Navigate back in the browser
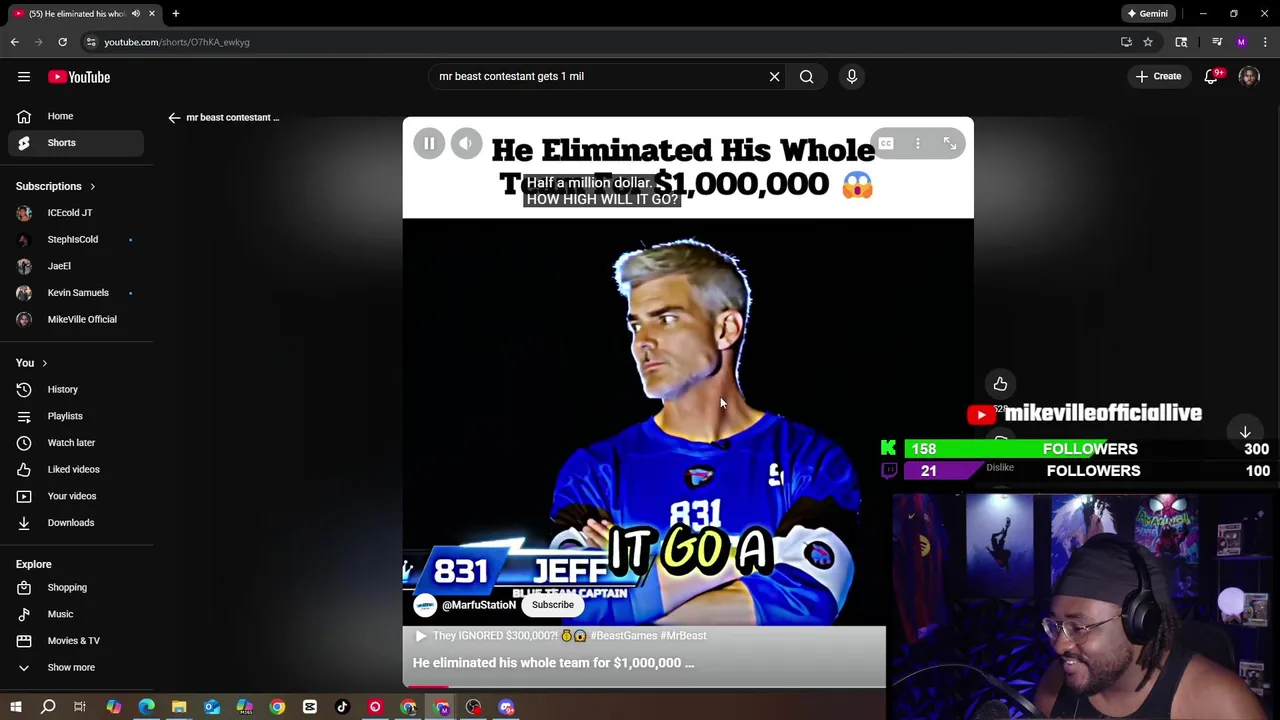 tap(15, 42)
